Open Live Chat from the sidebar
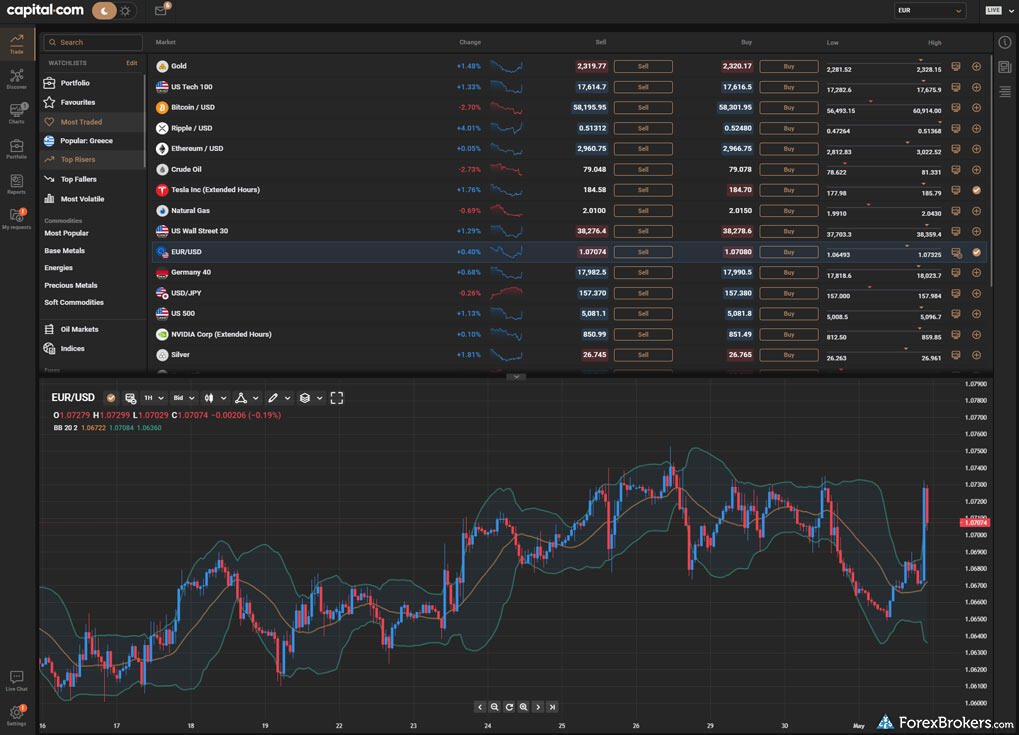1019x735 pixels. coord(17,680)
